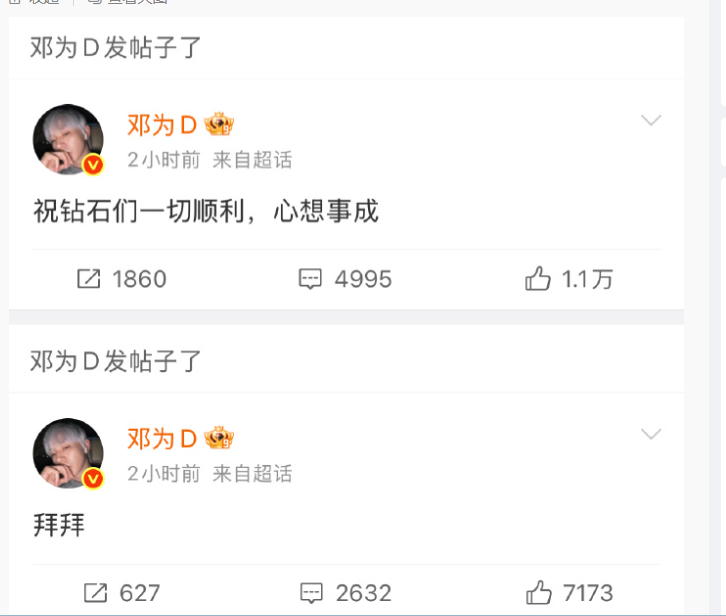Open 来自超话 source link in second post

pos(252,474)
